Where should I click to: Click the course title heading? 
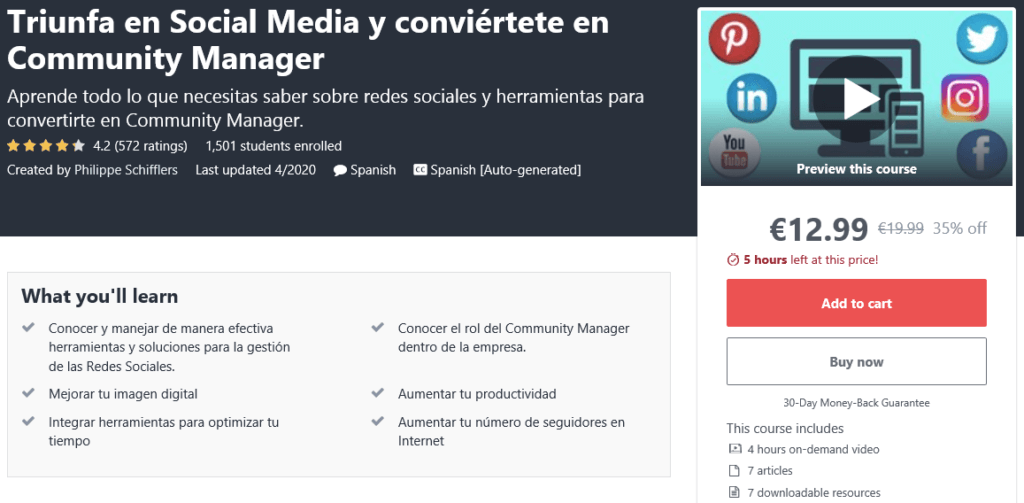308,40
